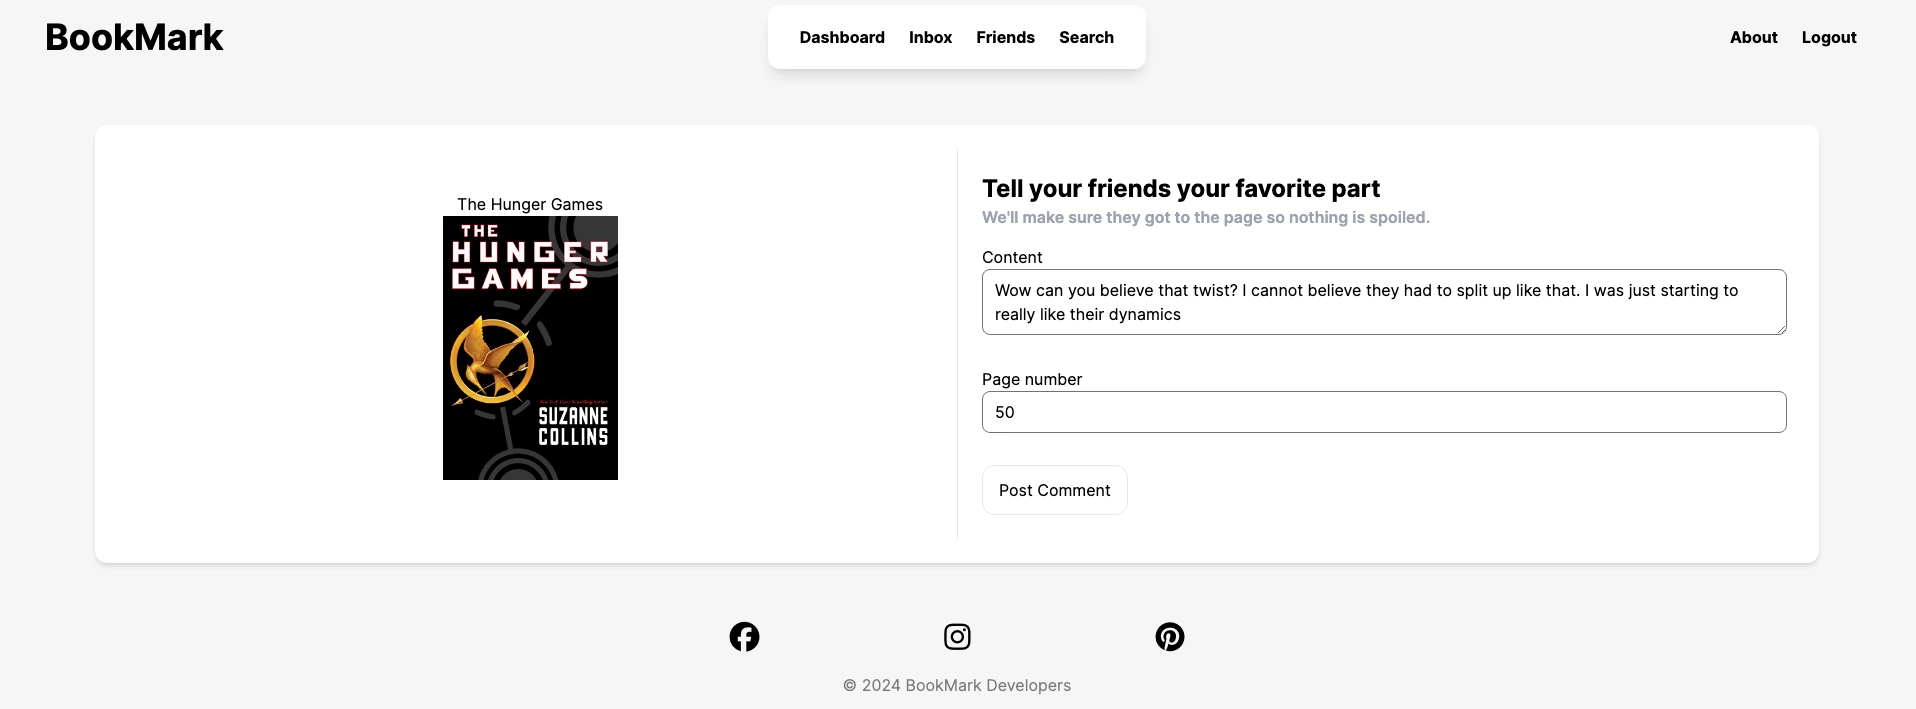
Task: Open the Friends nav item
Action: coord(1005,37)
